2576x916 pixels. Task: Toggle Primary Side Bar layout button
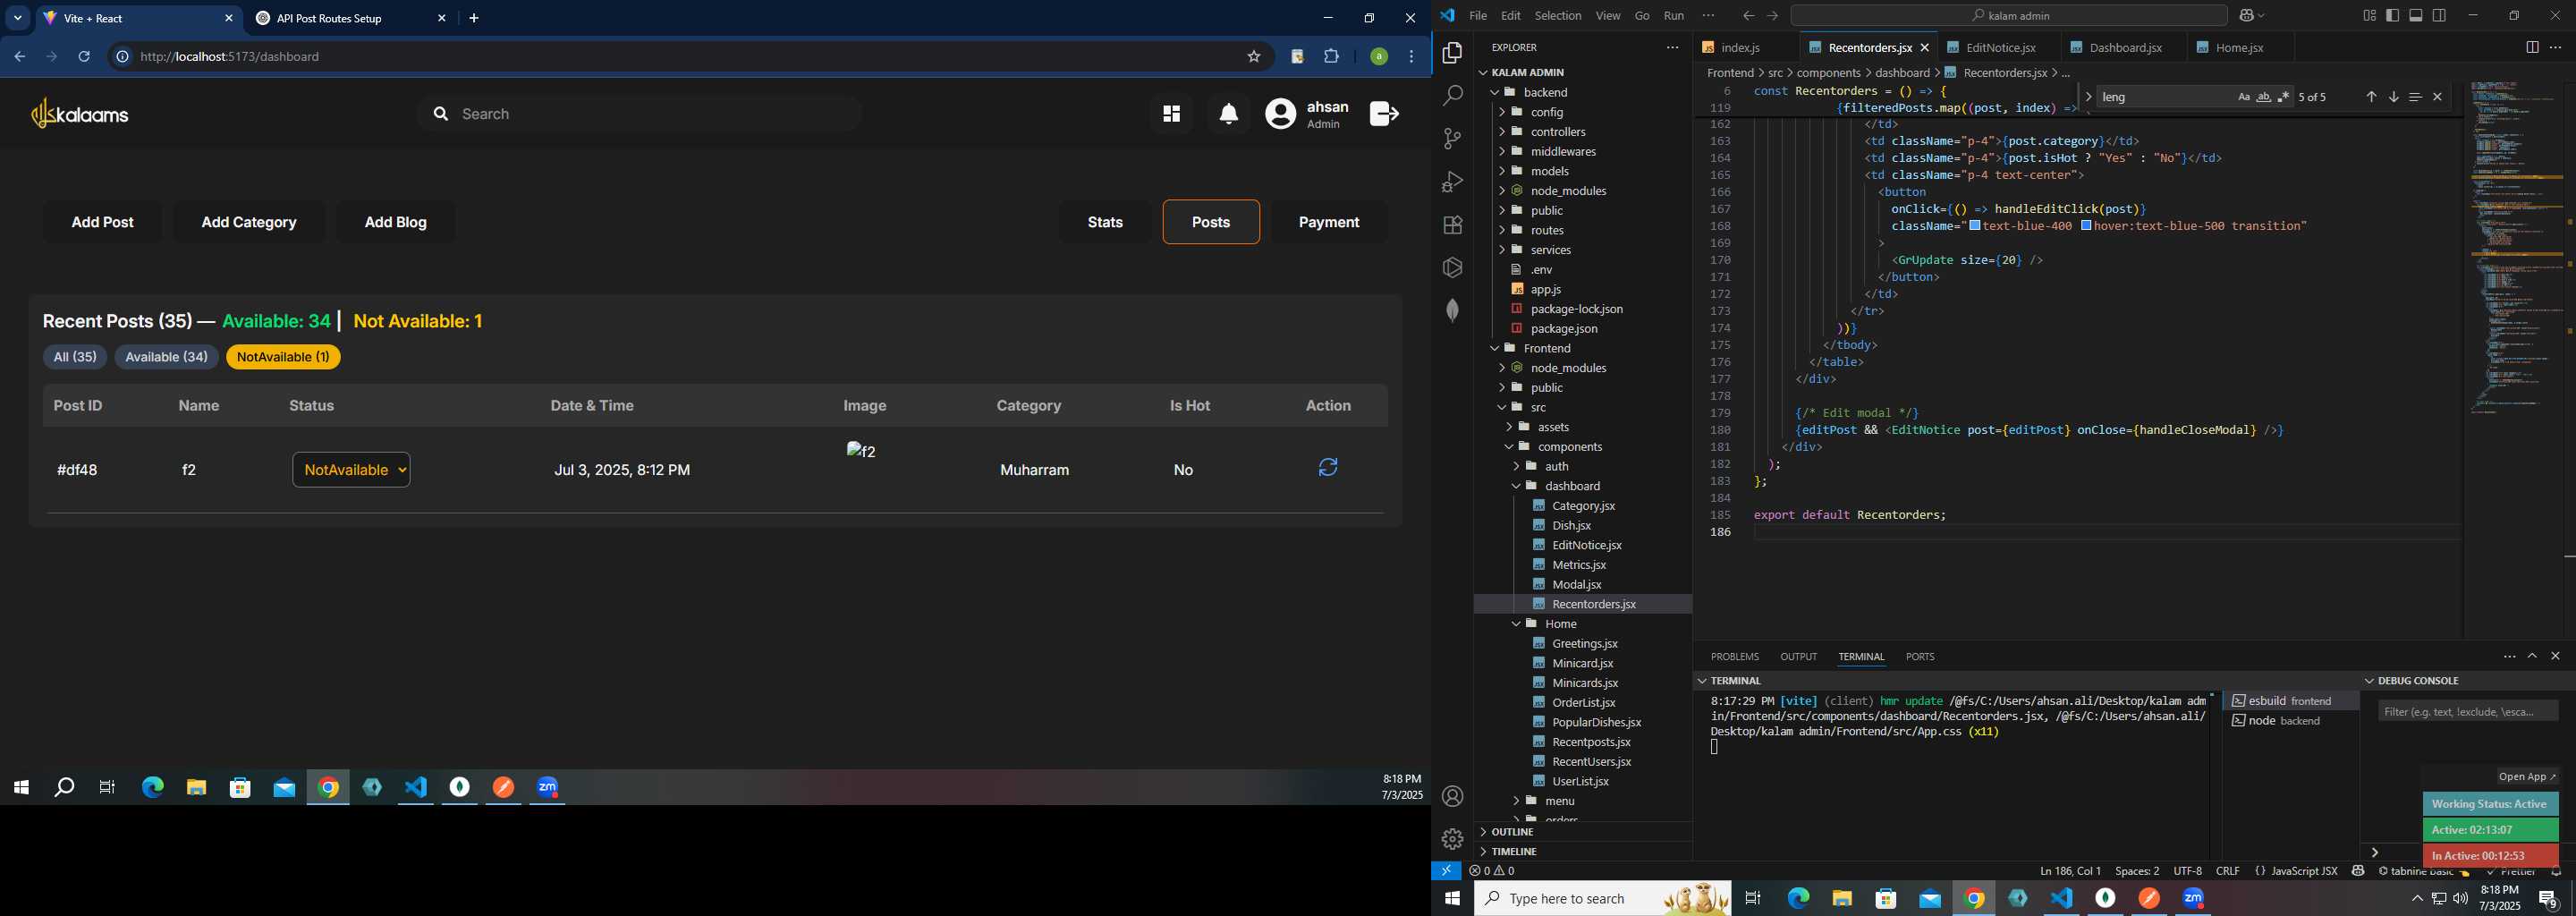[2393, 15]
